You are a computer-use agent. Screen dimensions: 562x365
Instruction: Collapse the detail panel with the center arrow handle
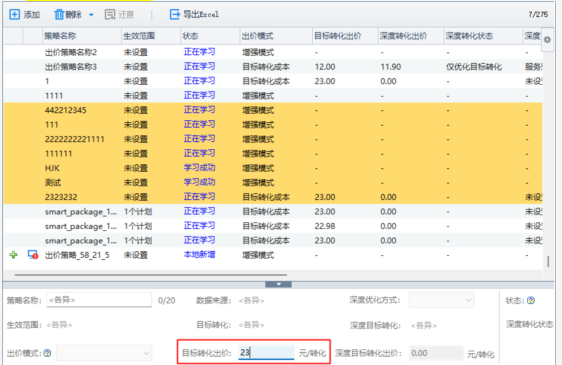(x=278, y=284)
